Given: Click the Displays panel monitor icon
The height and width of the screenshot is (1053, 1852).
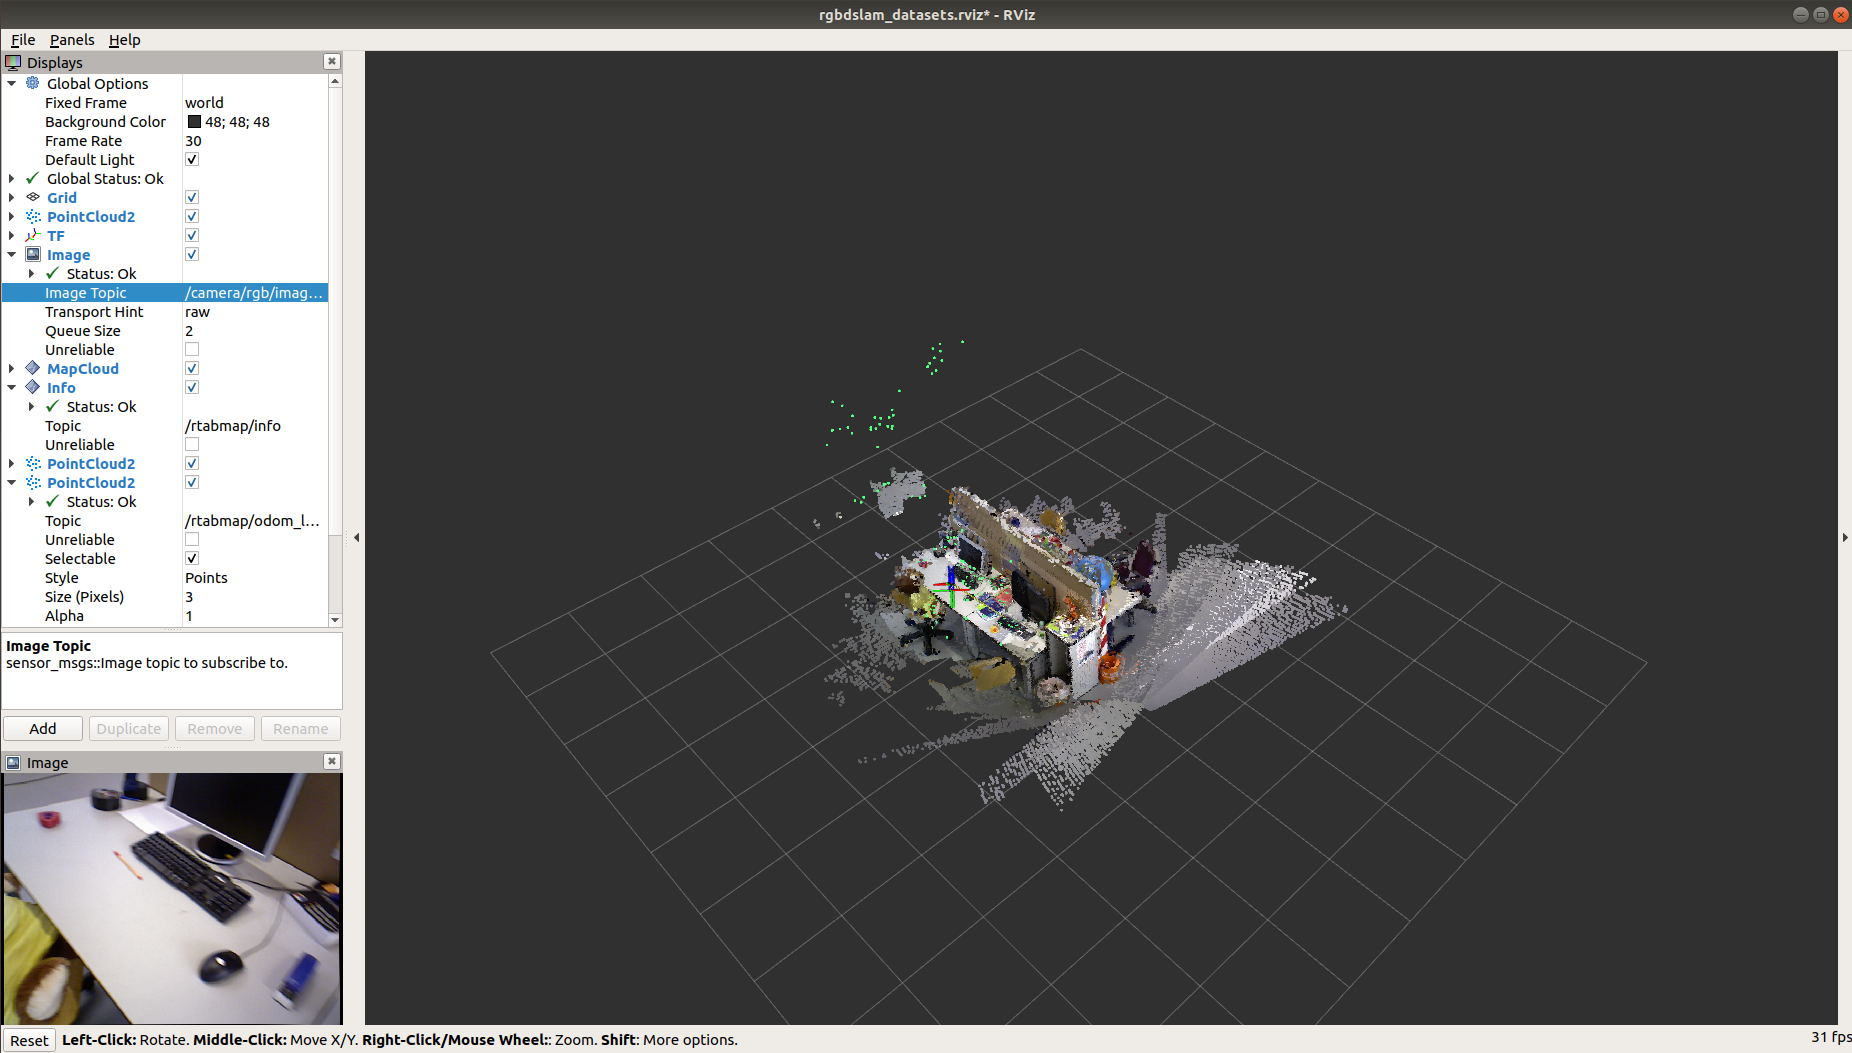Looking at the screenshot, I should [13, 61].
